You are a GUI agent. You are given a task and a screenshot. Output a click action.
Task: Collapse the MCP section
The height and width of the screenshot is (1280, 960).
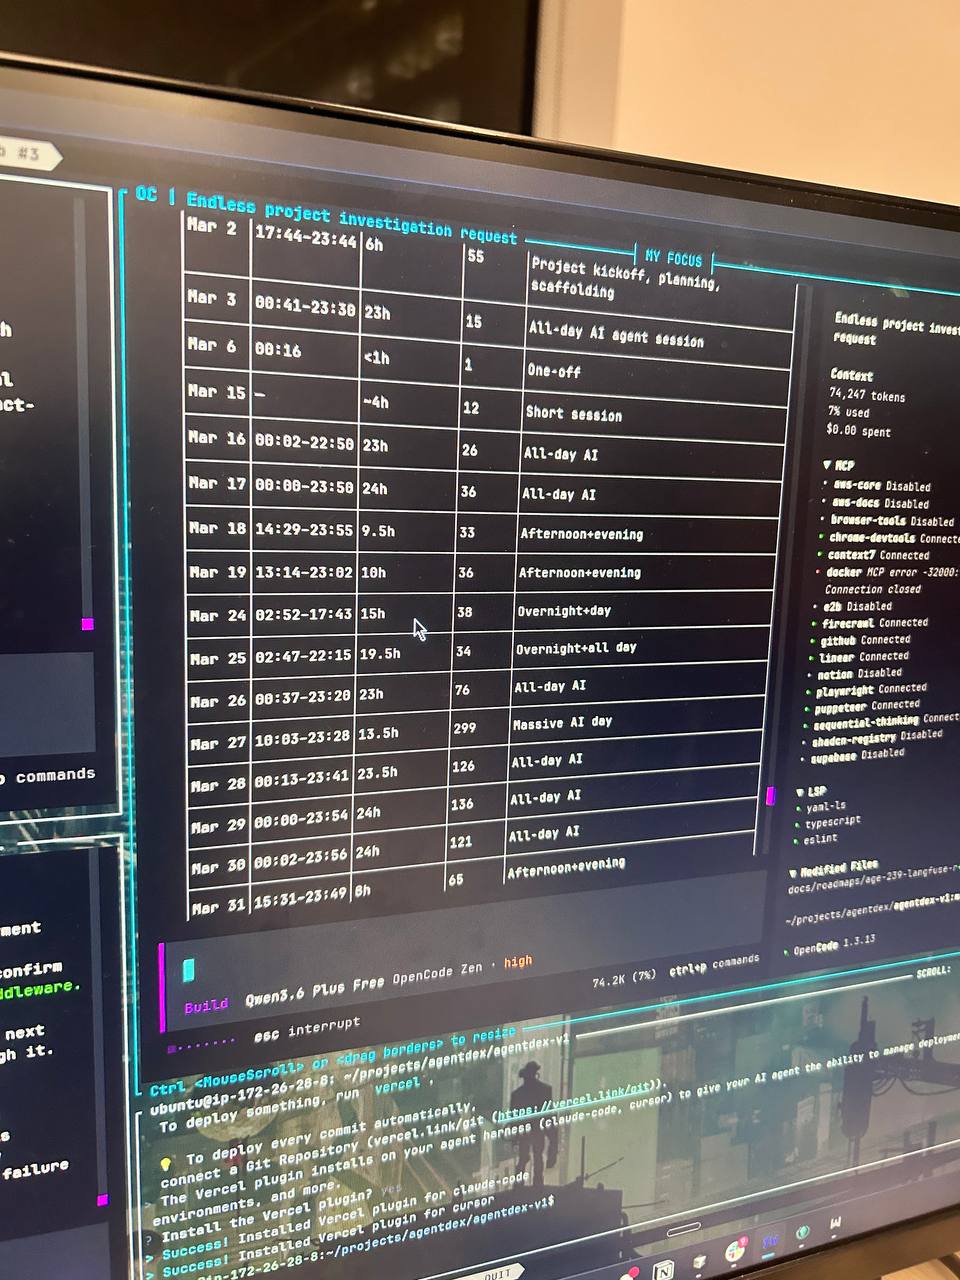pos(826,464)
